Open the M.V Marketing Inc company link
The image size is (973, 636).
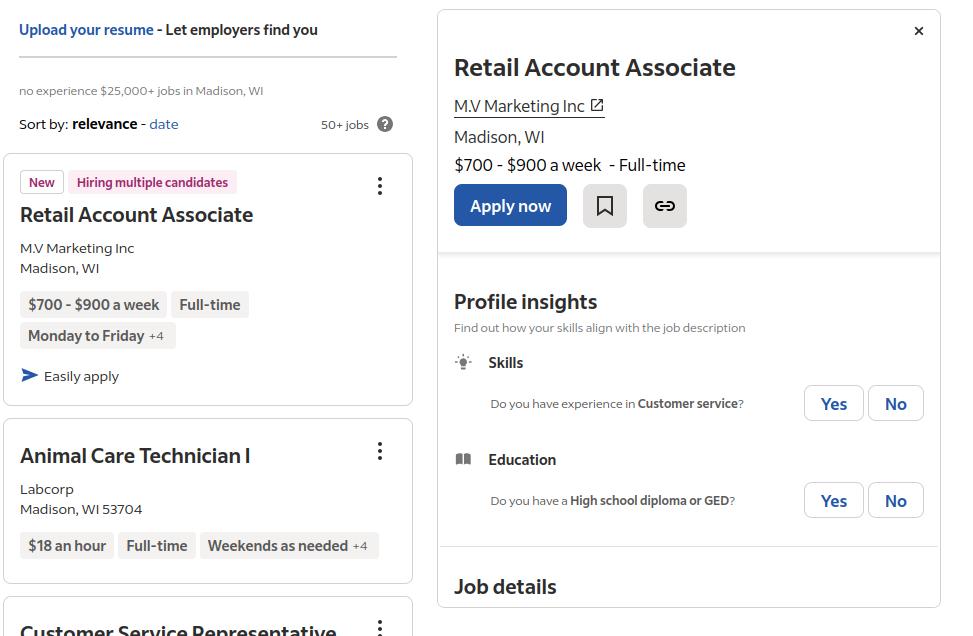coord(519,106)
